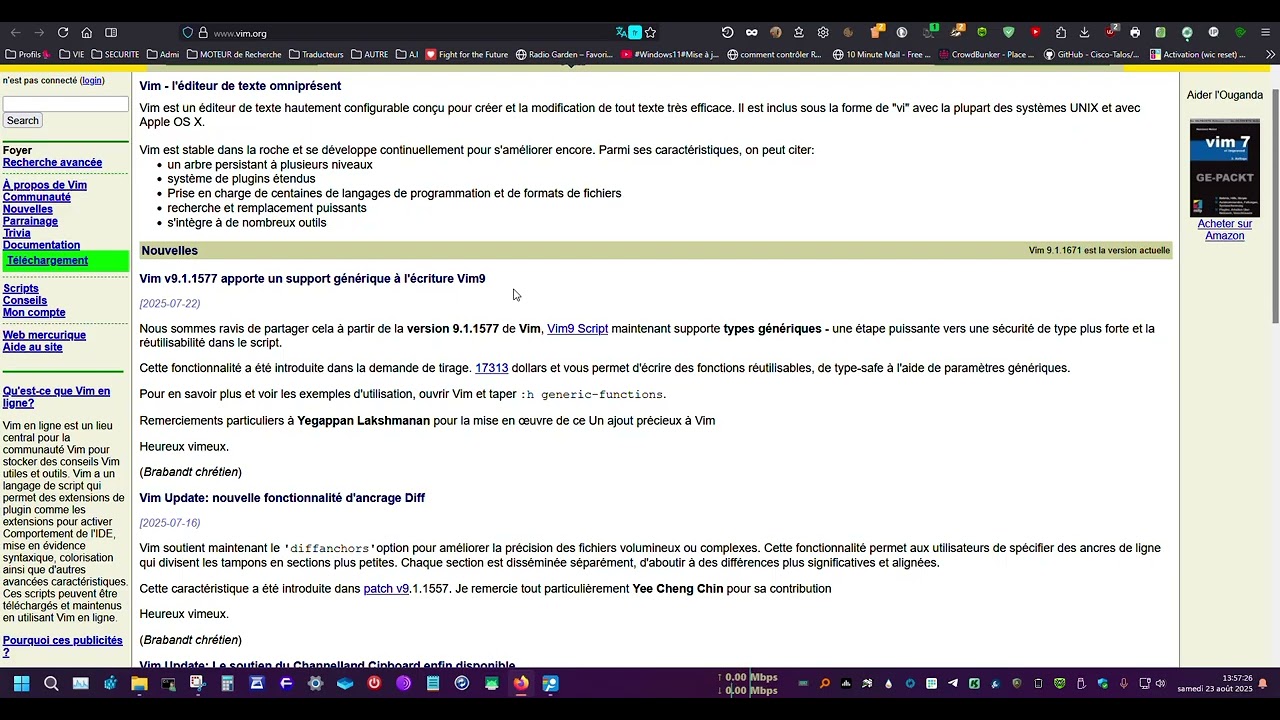Click the Tor purple onion taskbar icon
This screenshot has height=720, width=1280.
(x=403, y=684)
